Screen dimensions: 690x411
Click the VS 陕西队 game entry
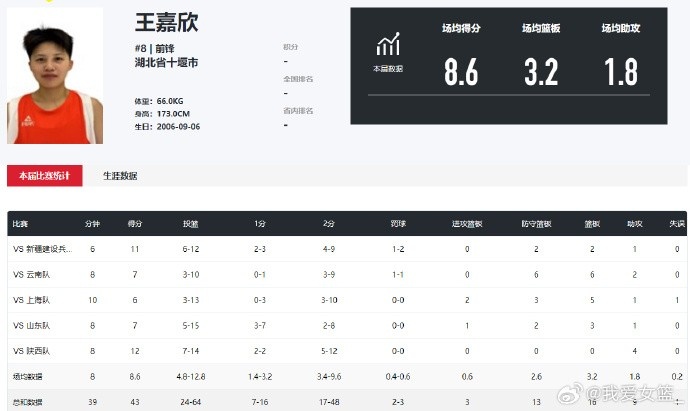[x=33, y=351]
